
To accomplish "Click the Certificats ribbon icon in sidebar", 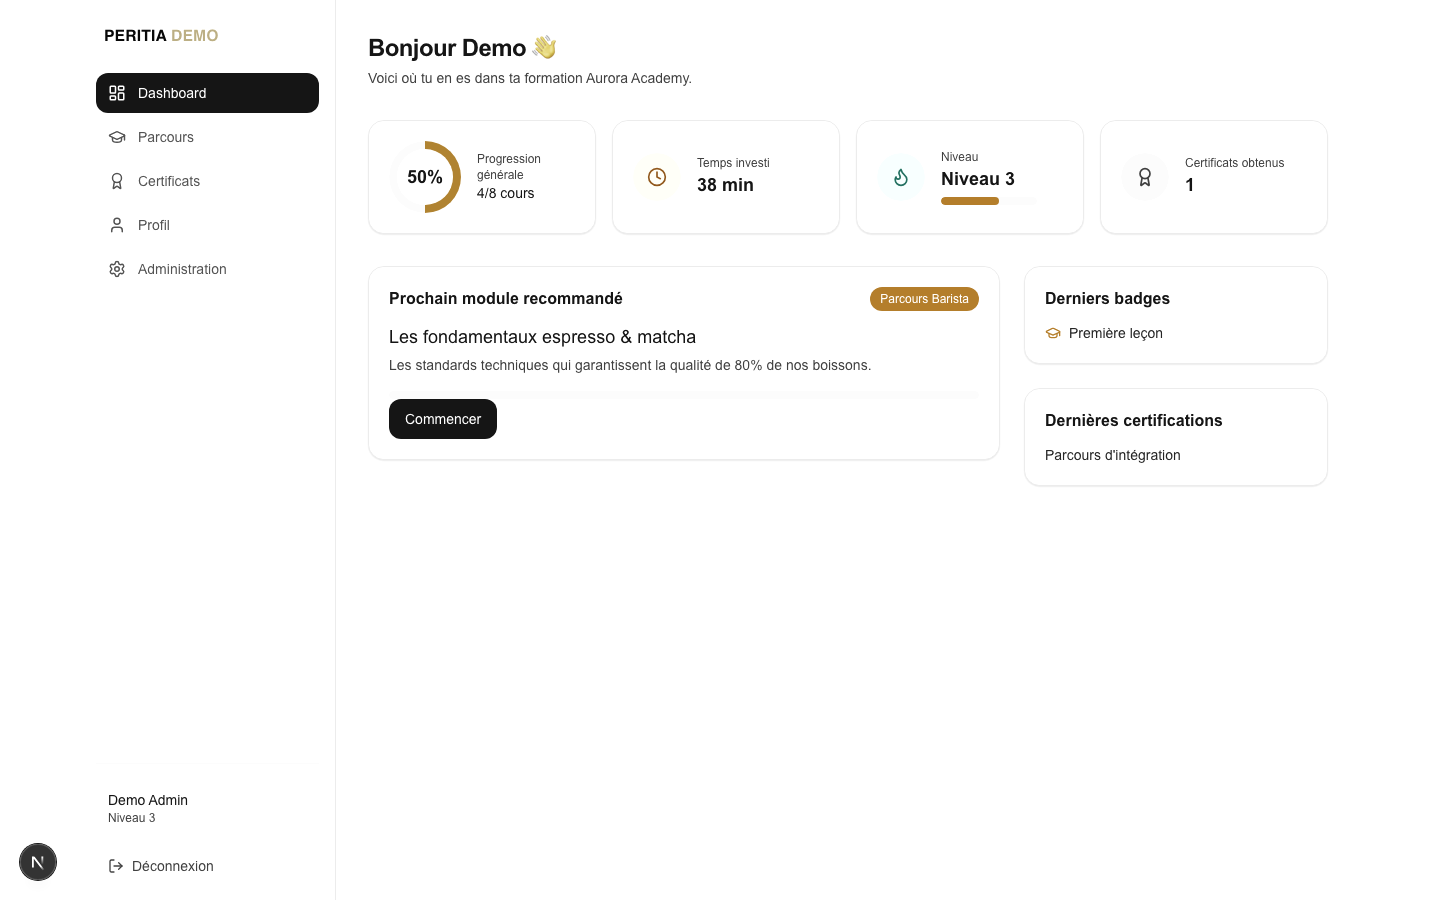I will (x=117, y=181).
